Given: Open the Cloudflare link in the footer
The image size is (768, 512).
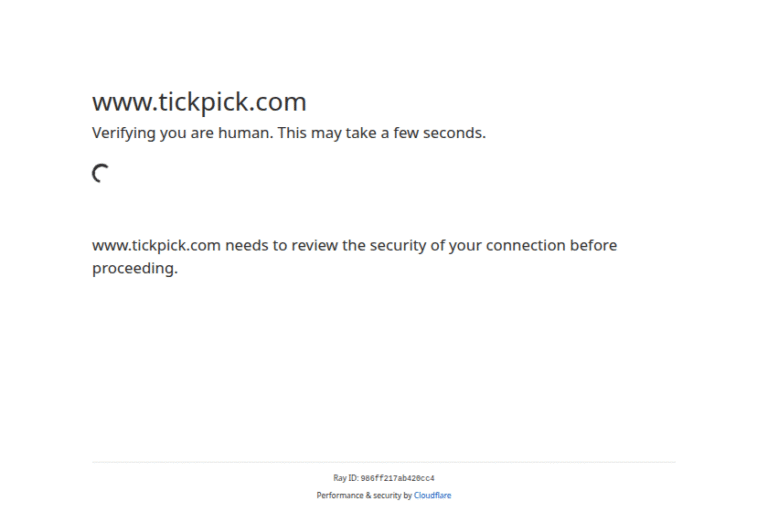Looking at the screenshot, I should click(x=432, y=495).
